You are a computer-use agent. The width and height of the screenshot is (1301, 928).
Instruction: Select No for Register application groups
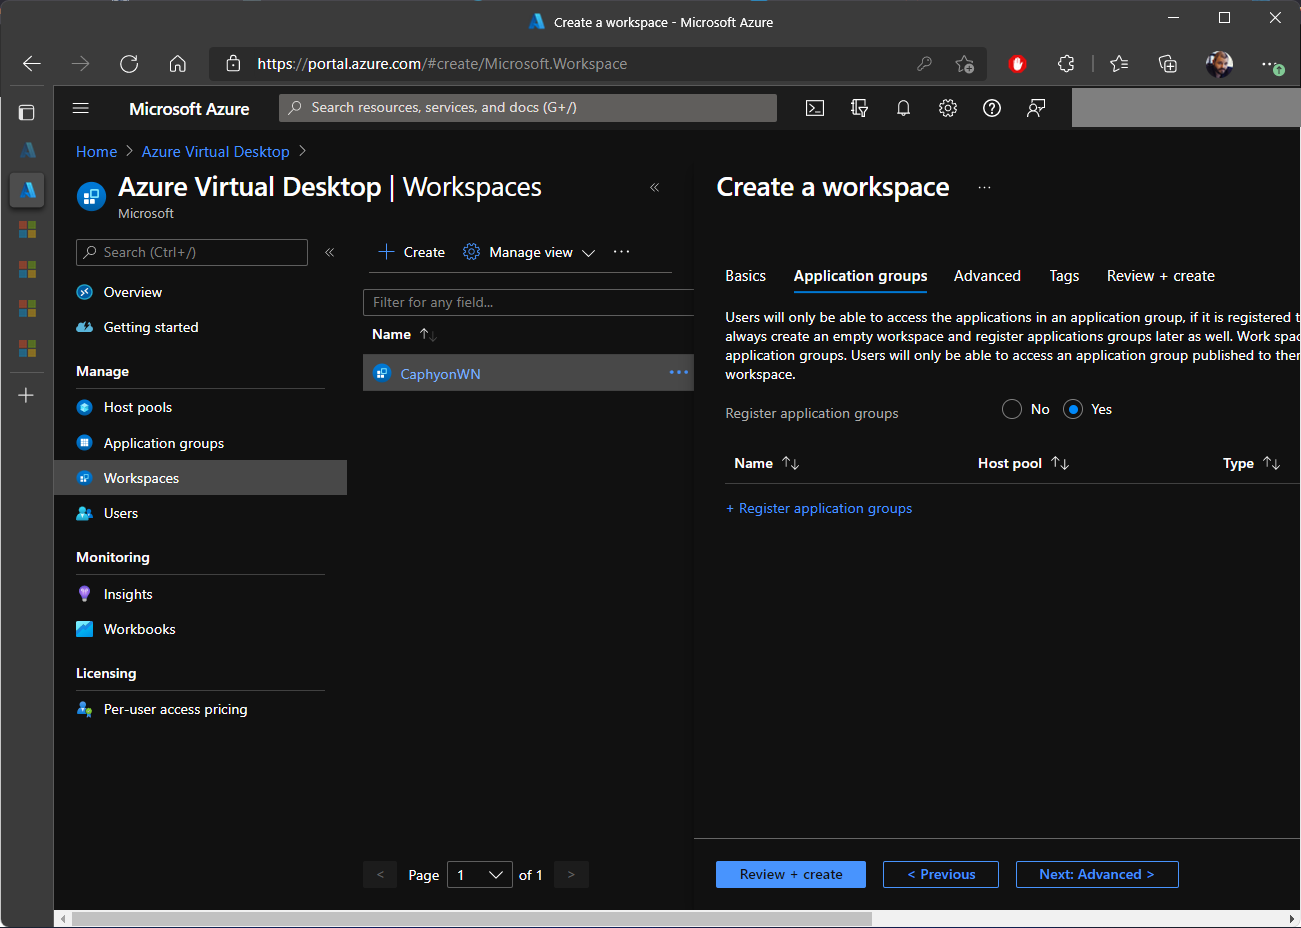(1012, 409)
